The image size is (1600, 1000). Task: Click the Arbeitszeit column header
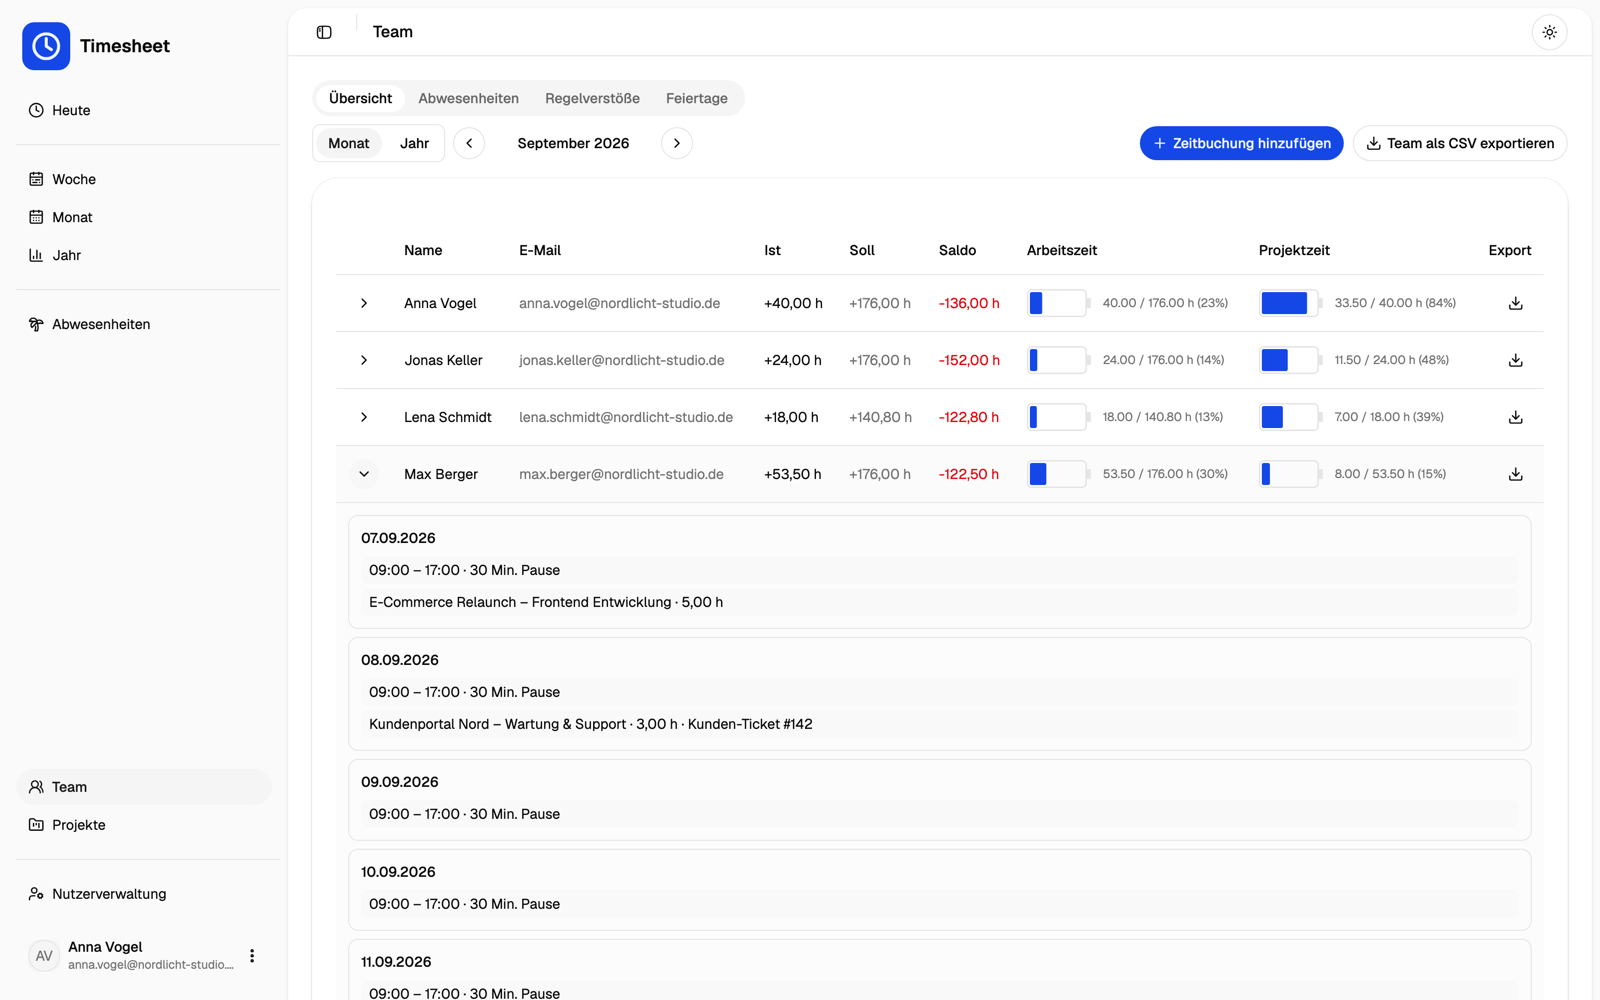tap(1062, 250)
